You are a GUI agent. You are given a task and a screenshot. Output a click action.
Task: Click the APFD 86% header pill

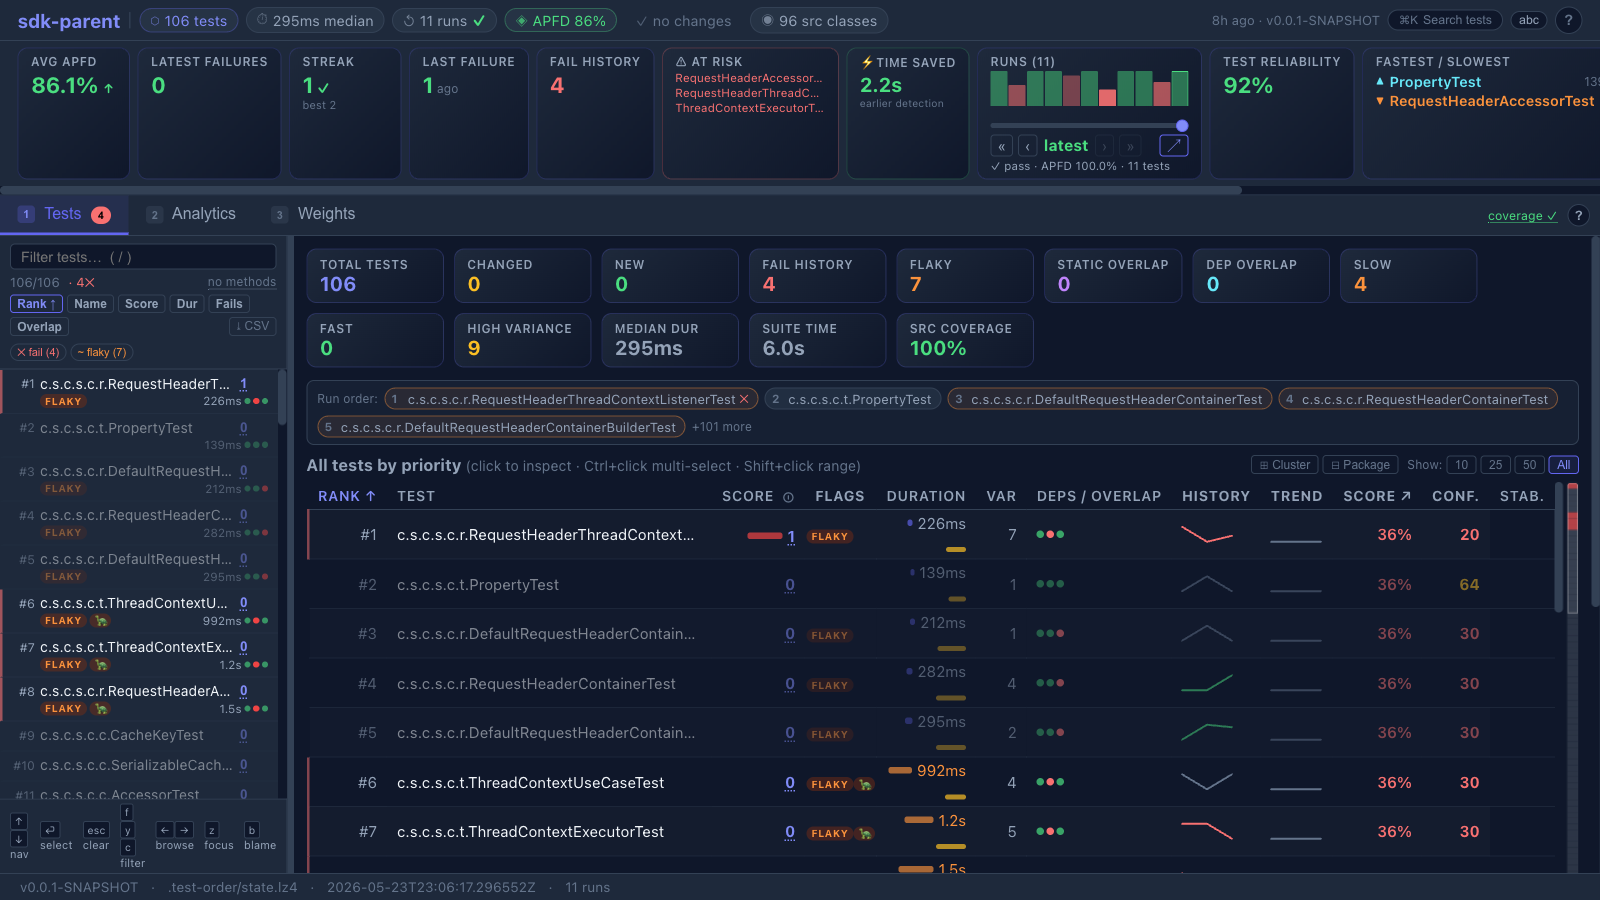click(561, 20)
